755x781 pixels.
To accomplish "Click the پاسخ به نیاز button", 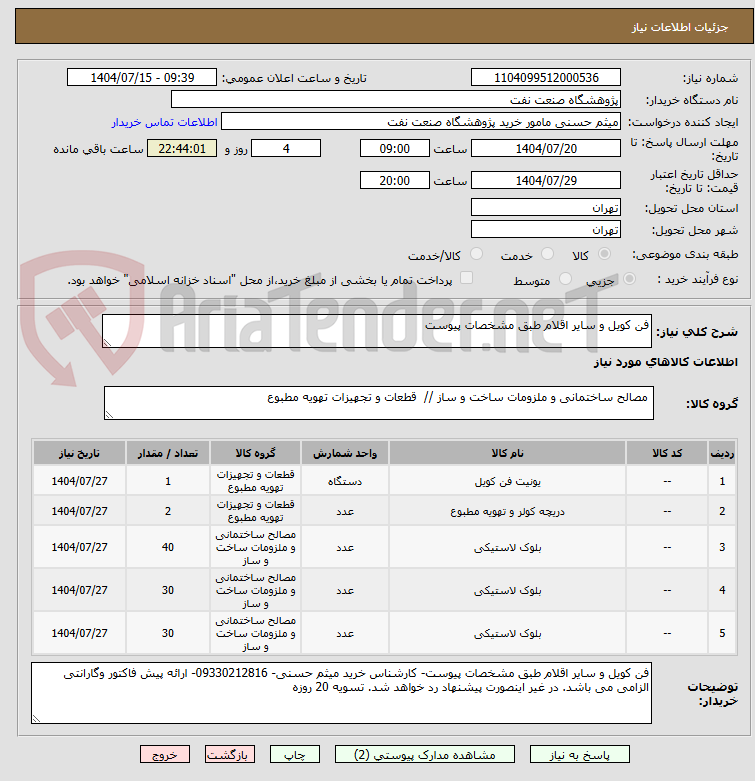I will (579, 755).
